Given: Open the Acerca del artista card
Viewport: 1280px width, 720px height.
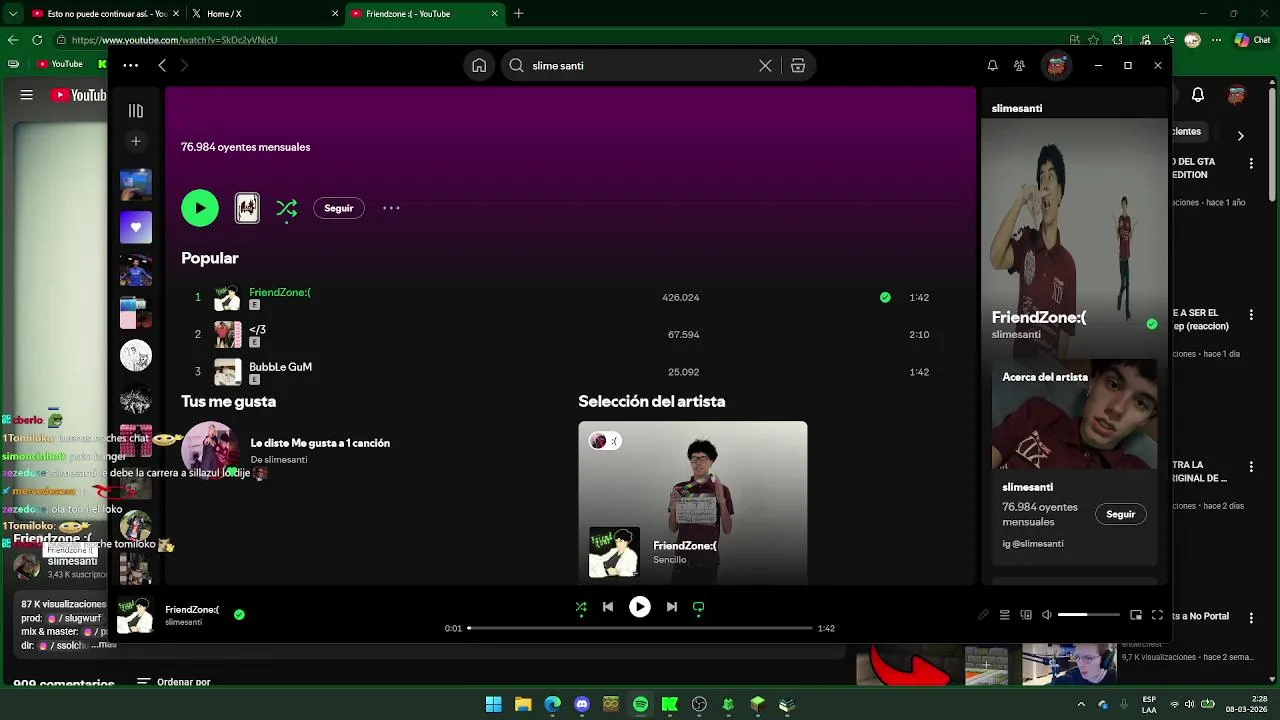Looking at the screenshot, I should (x=1074, y=460).
